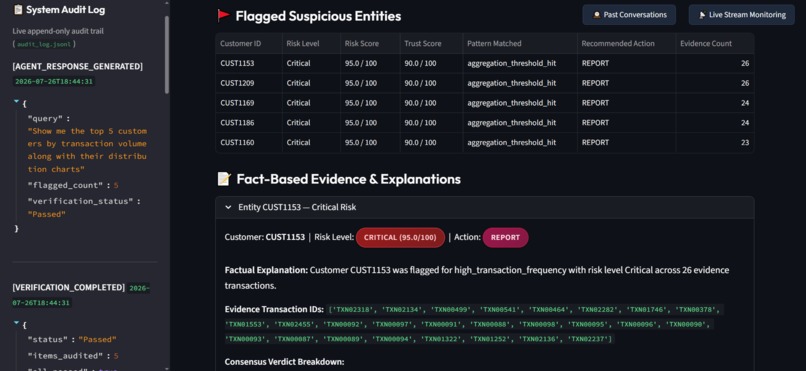Viewport: 806px width, 371px height.
Task: Click REPORT cell in CUST1209 row
Action: [x=626, y=83]
